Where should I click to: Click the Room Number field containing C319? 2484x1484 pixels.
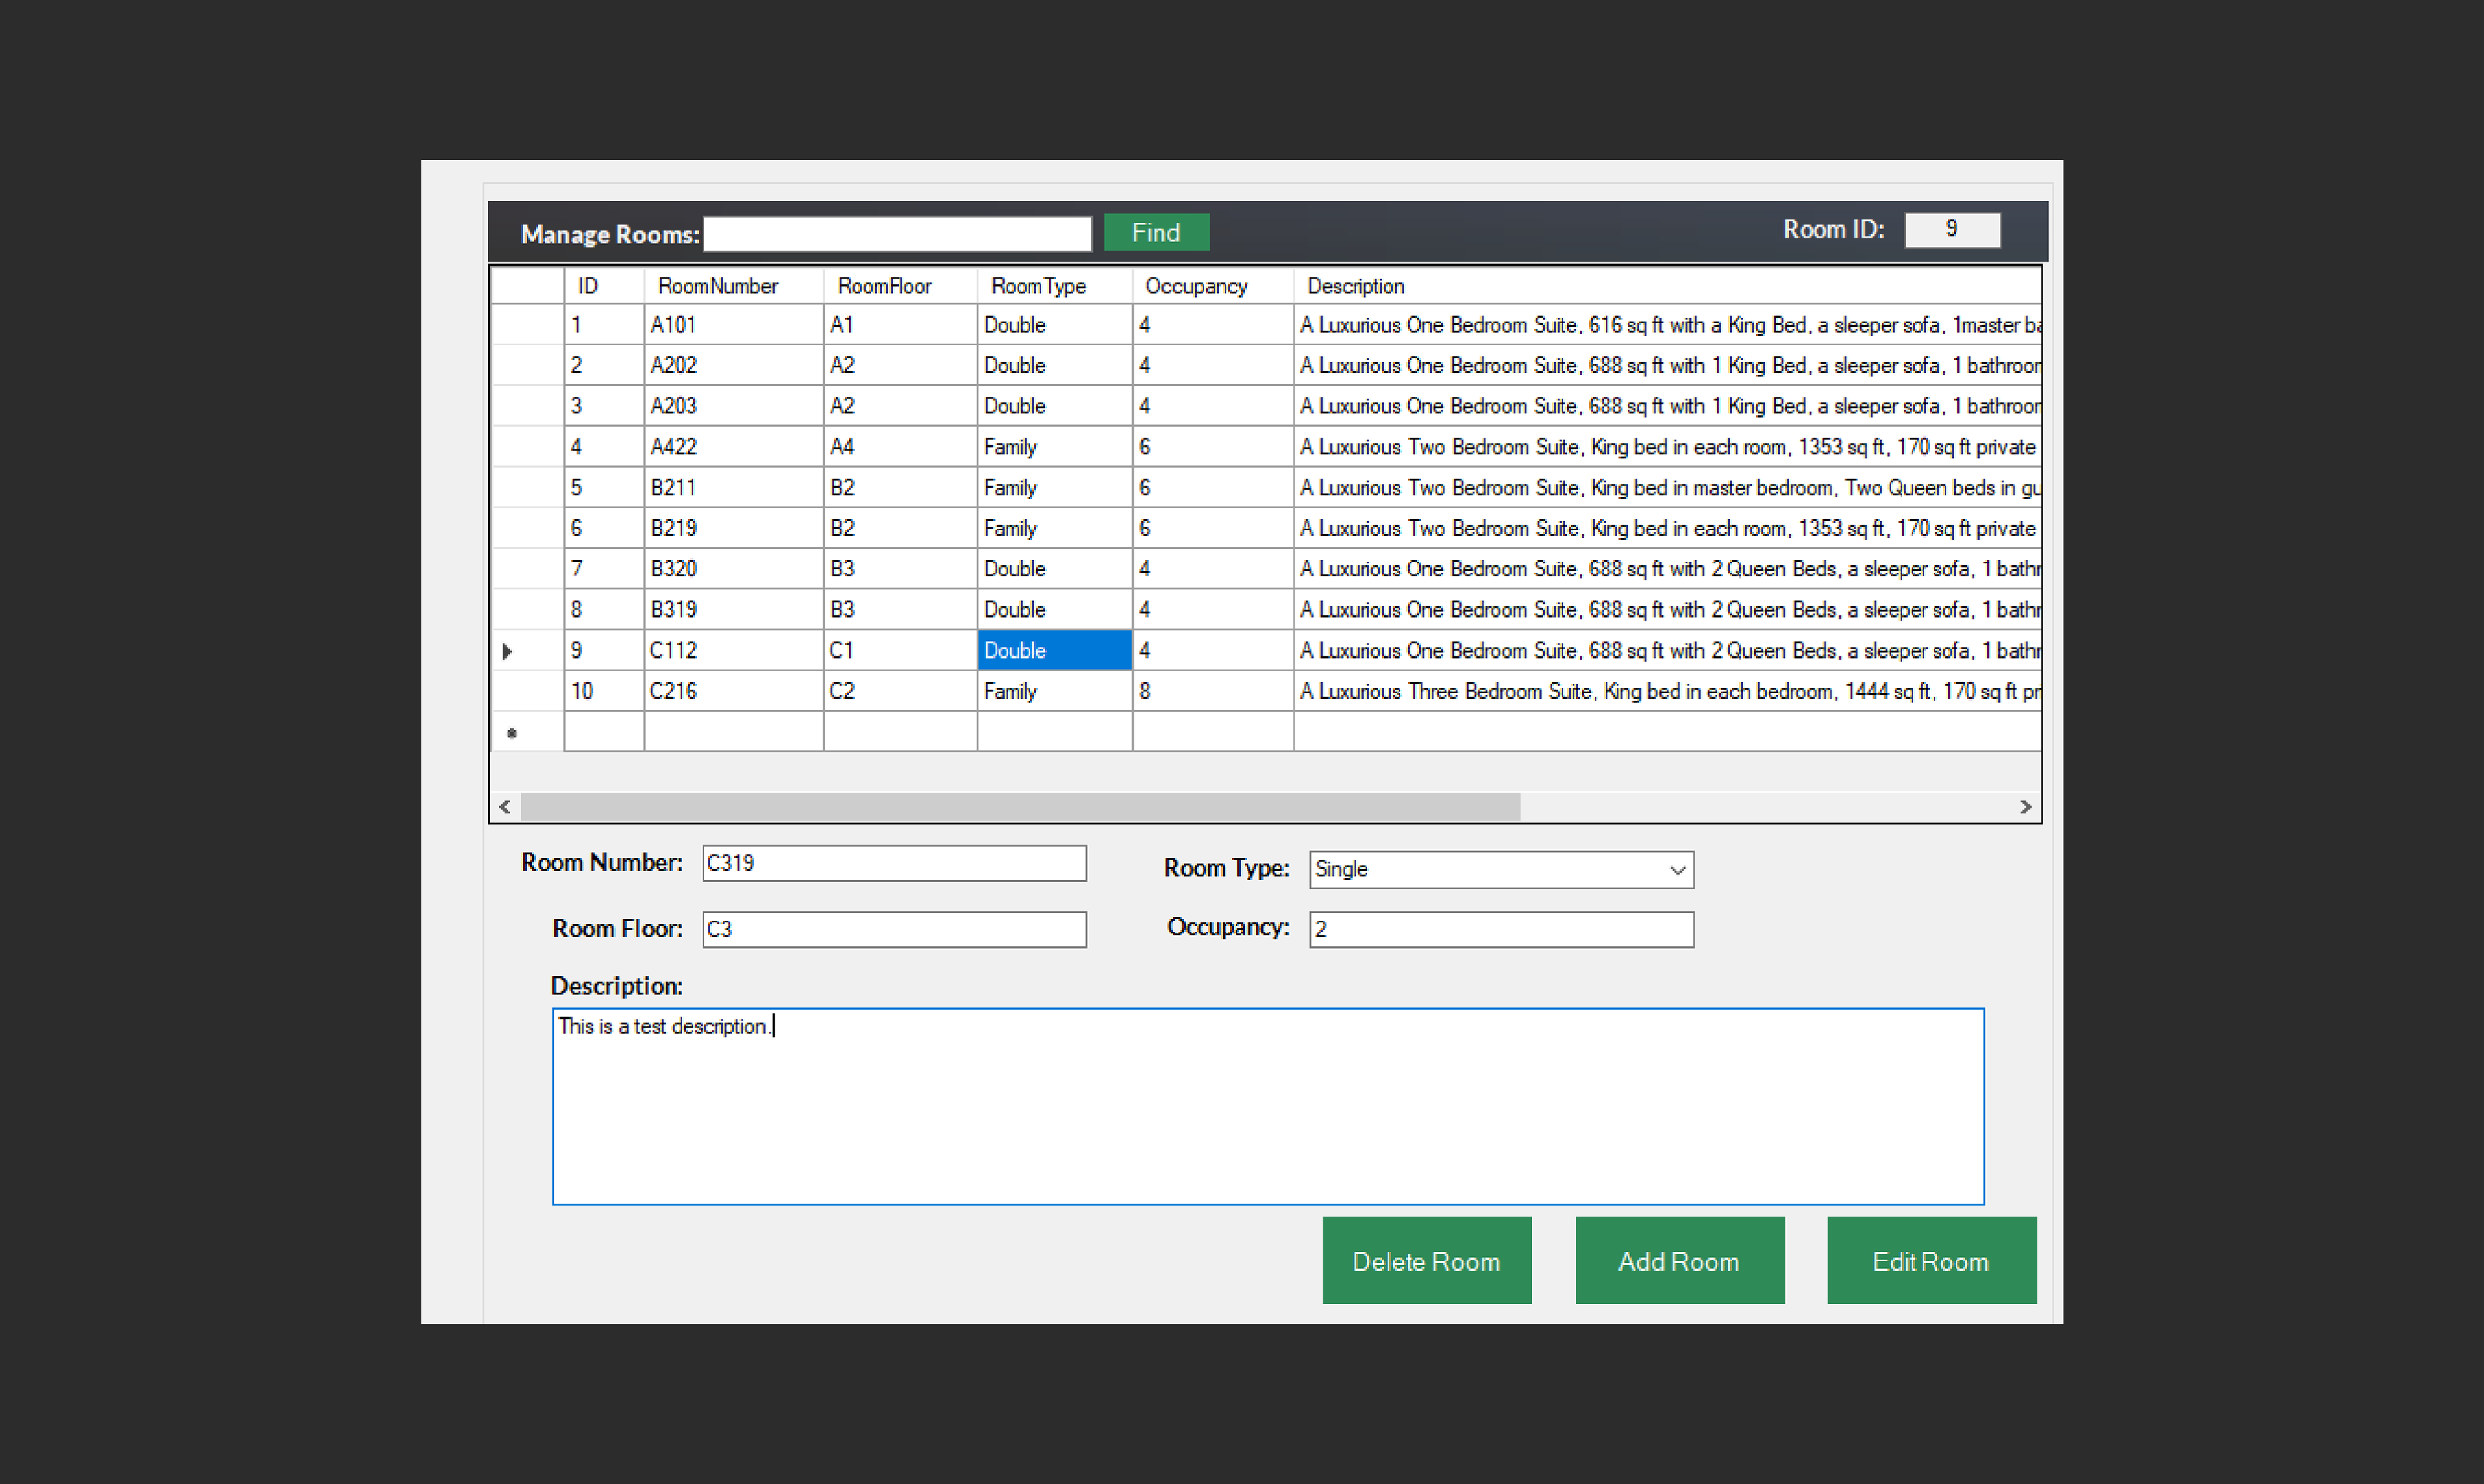(x=894, y=863)
